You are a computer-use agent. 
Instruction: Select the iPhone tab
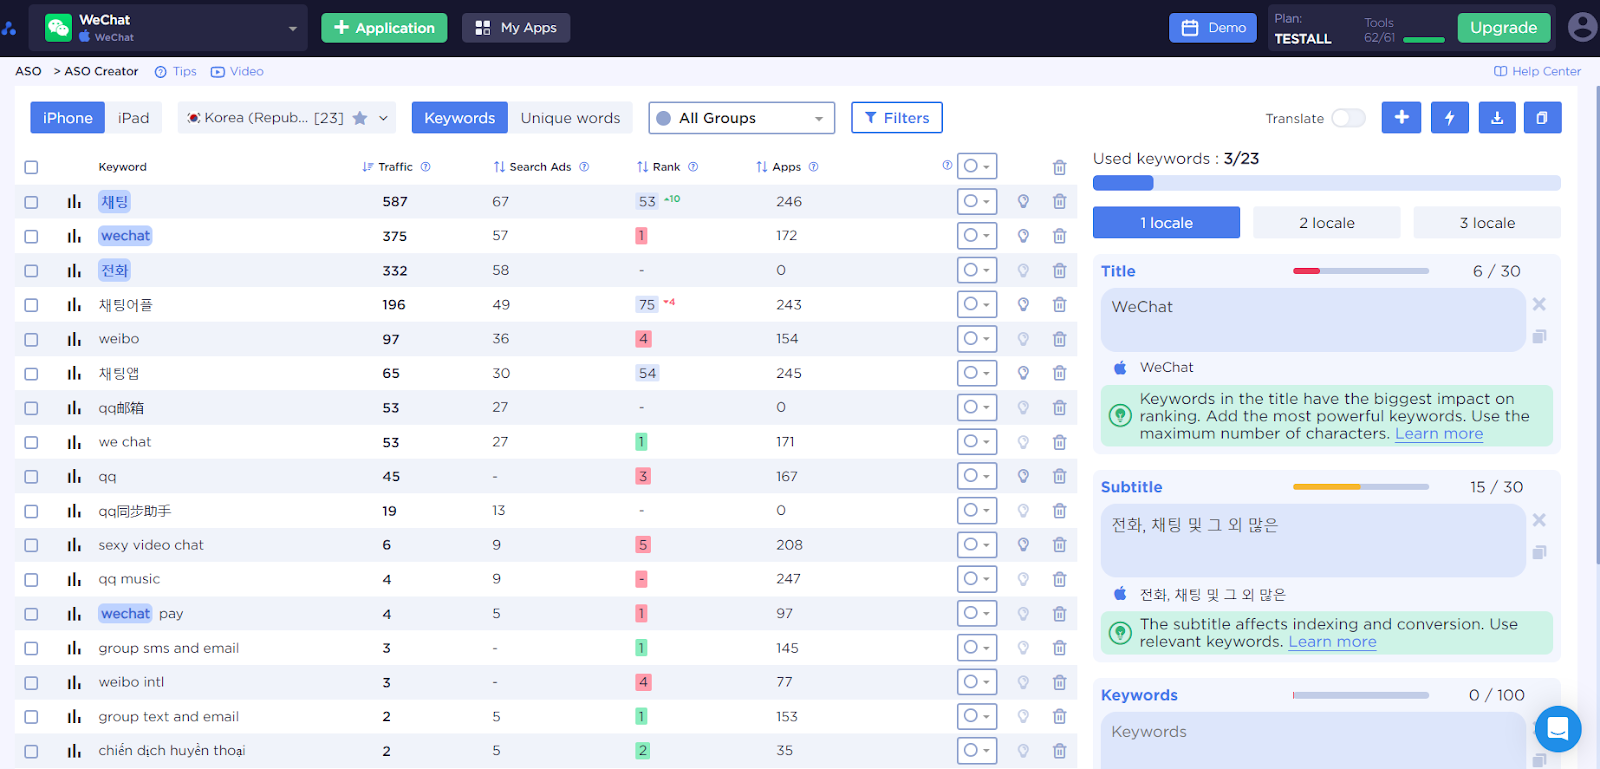pos(67,118)
